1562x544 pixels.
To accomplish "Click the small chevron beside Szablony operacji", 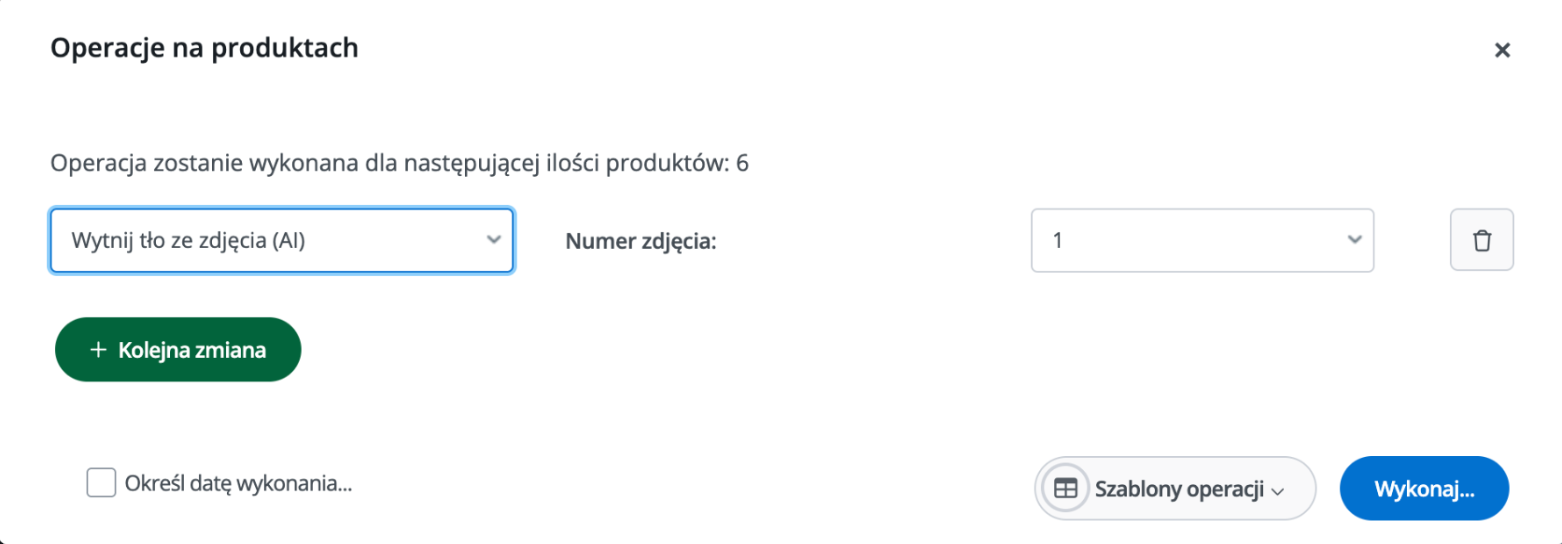I will click(1276, 491).
